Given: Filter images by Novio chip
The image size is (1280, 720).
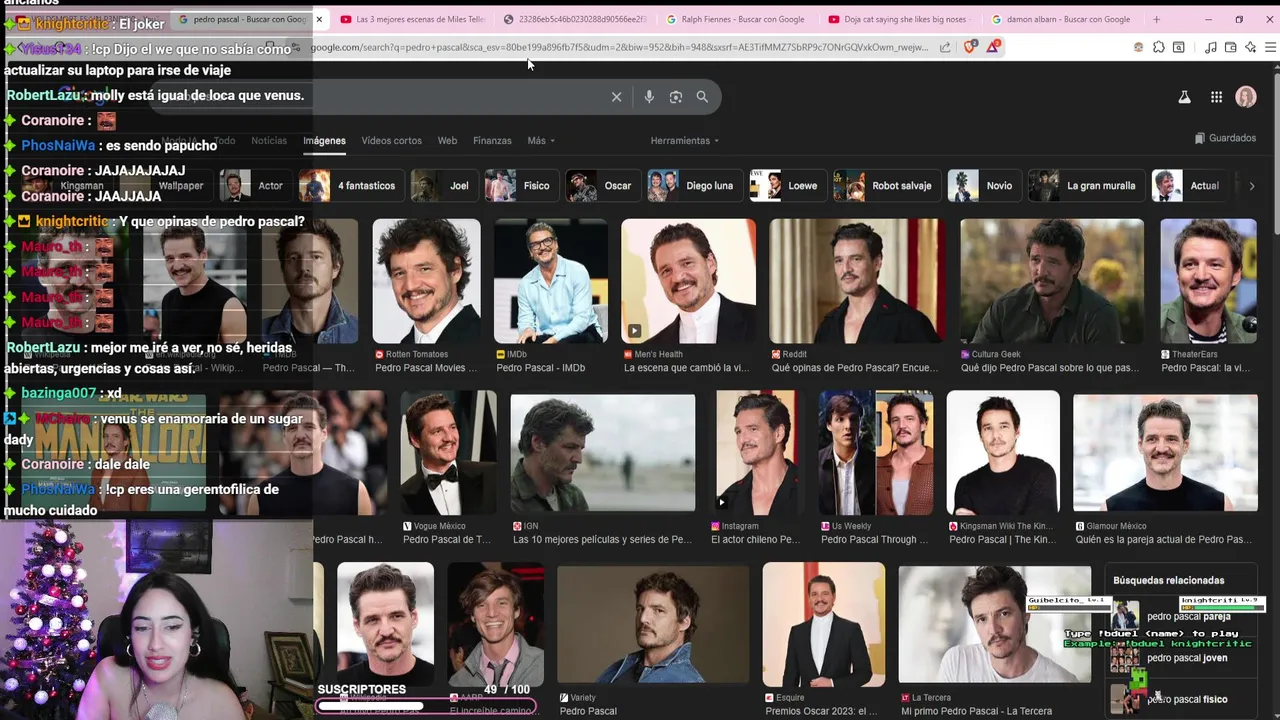Looking at the screenshot, I should pyautogui.click(x=982, y=186).
